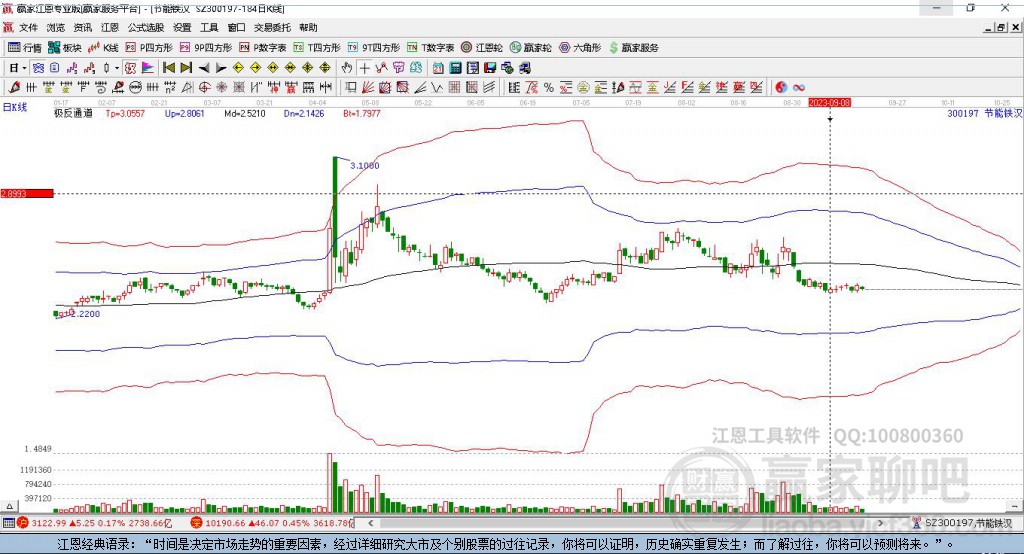Screen dimensions: 1024x554
Task: Click the scrollbar left arrow at bottom
Action: pyautogui.click(x=371, y=523)
